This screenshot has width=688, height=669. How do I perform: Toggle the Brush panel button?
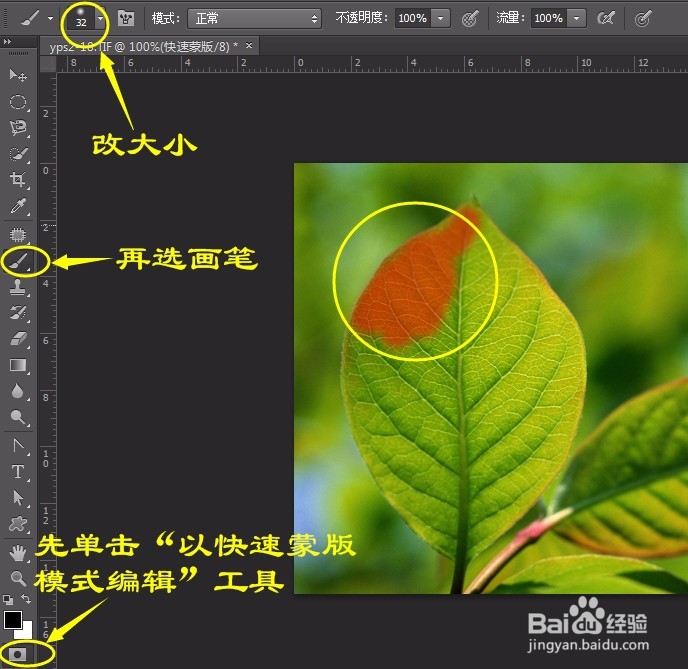point(126,18)
